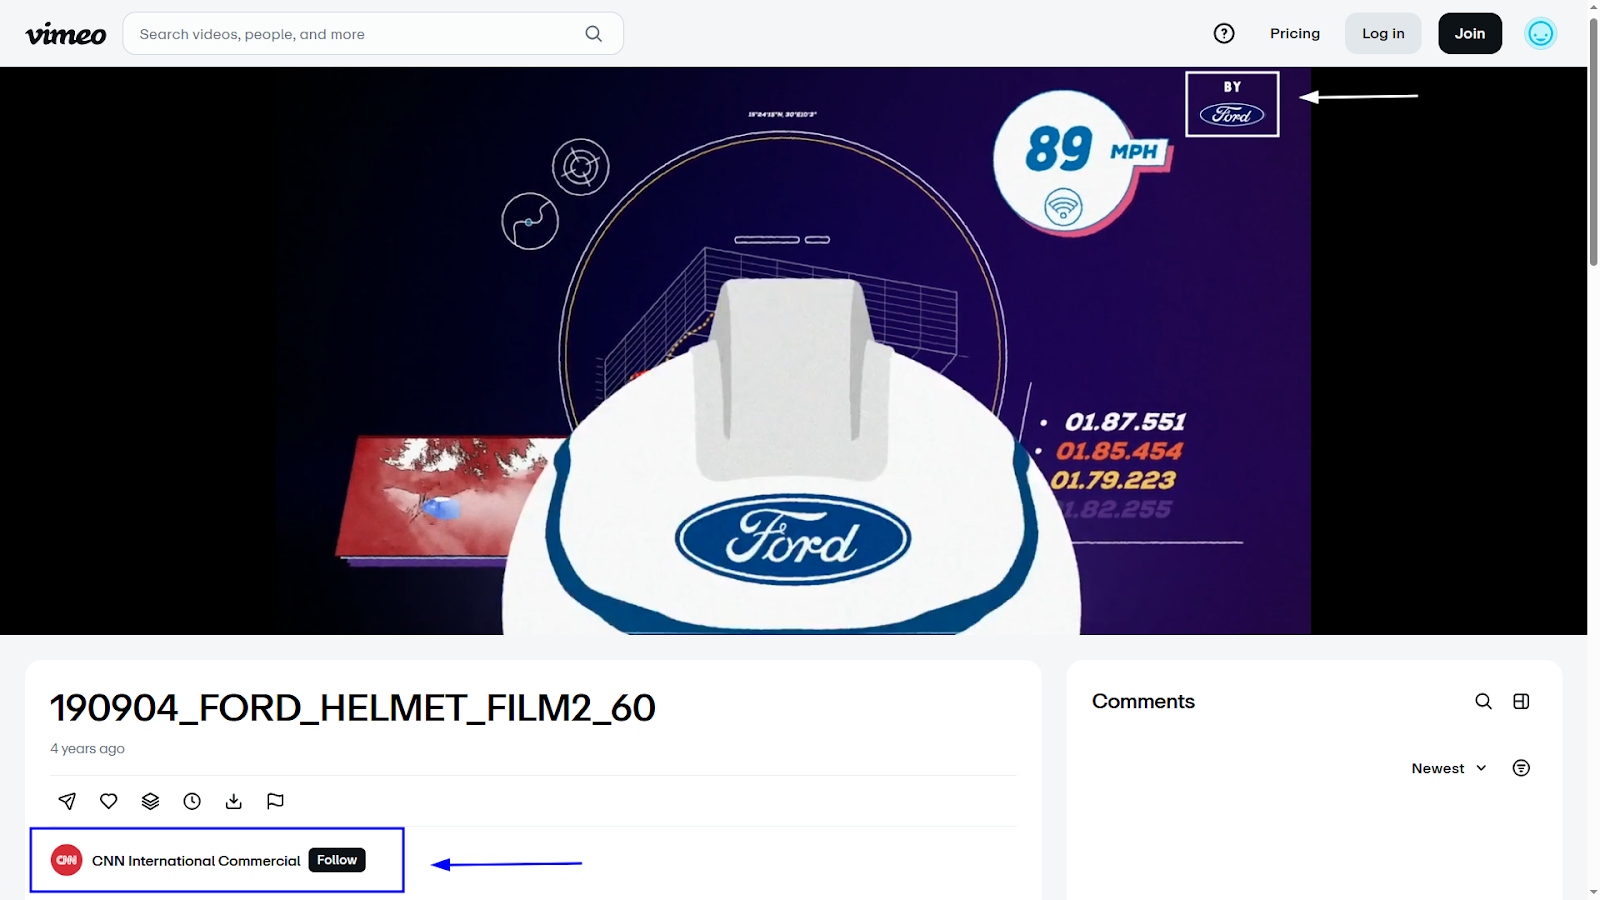Open the Pricing page
Screen dimensions: 1600x900
(x=1295, y=34)
